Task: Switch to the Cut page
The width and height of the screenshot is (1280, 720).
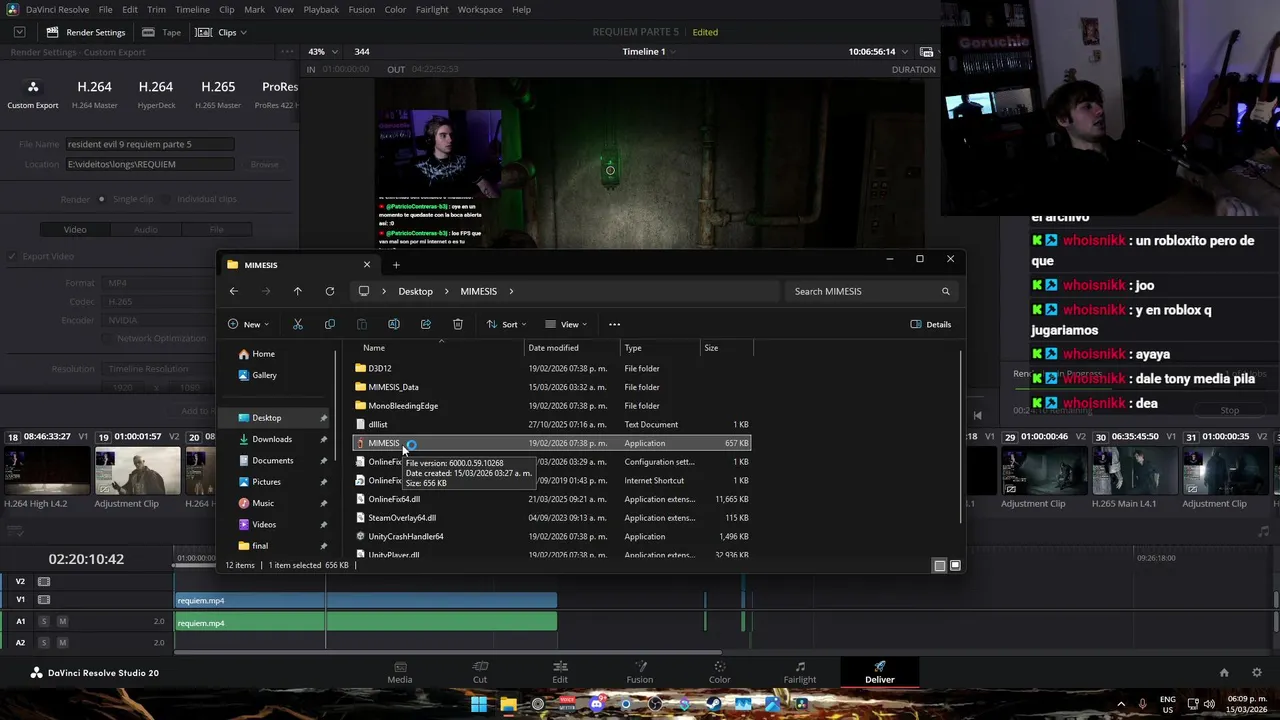Action: tap(480, 672)
